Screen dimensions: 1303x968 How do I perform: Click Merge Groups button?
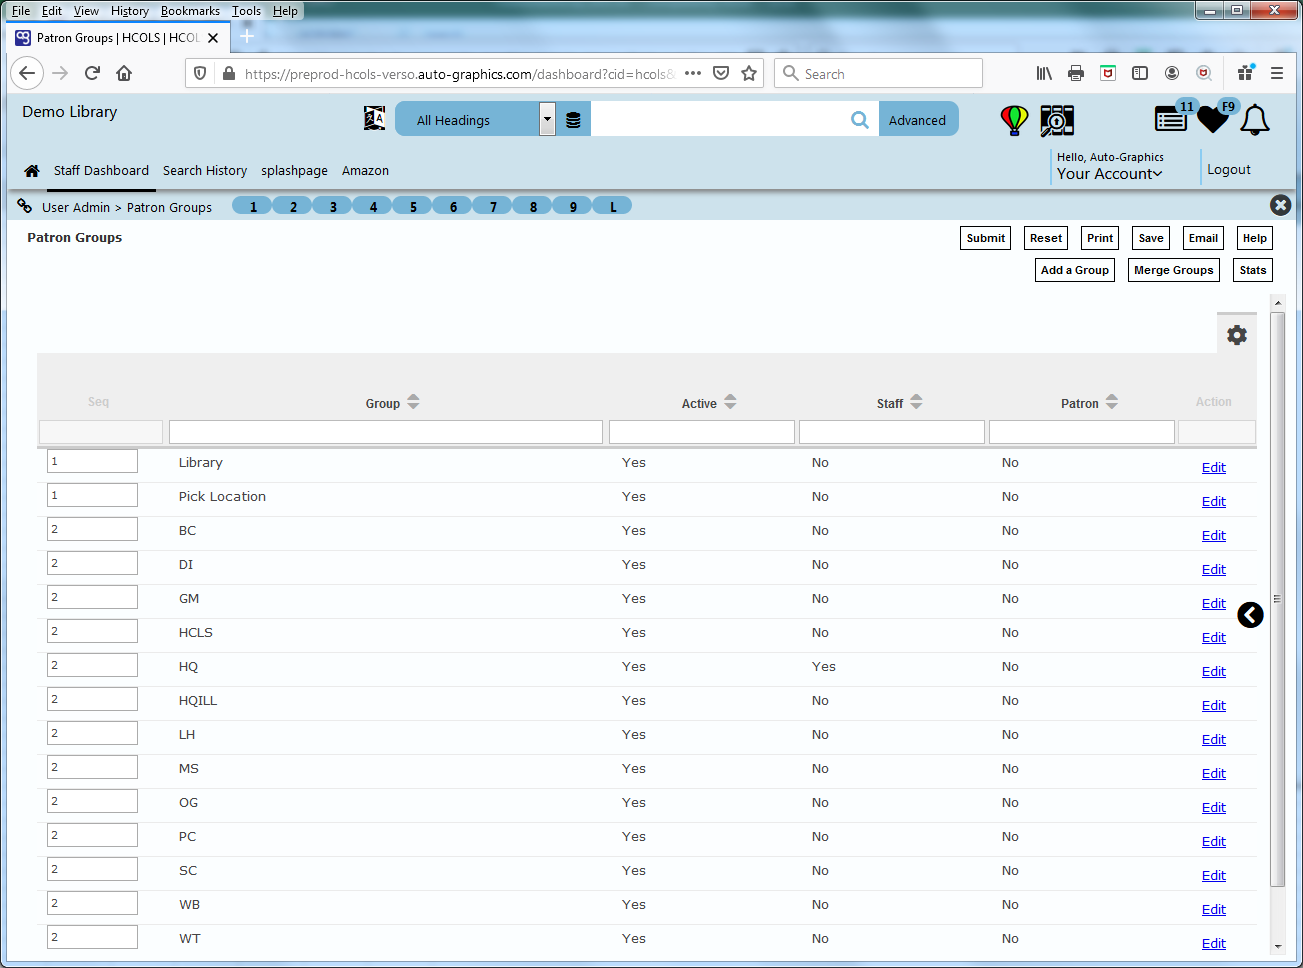click(1174, 270)
